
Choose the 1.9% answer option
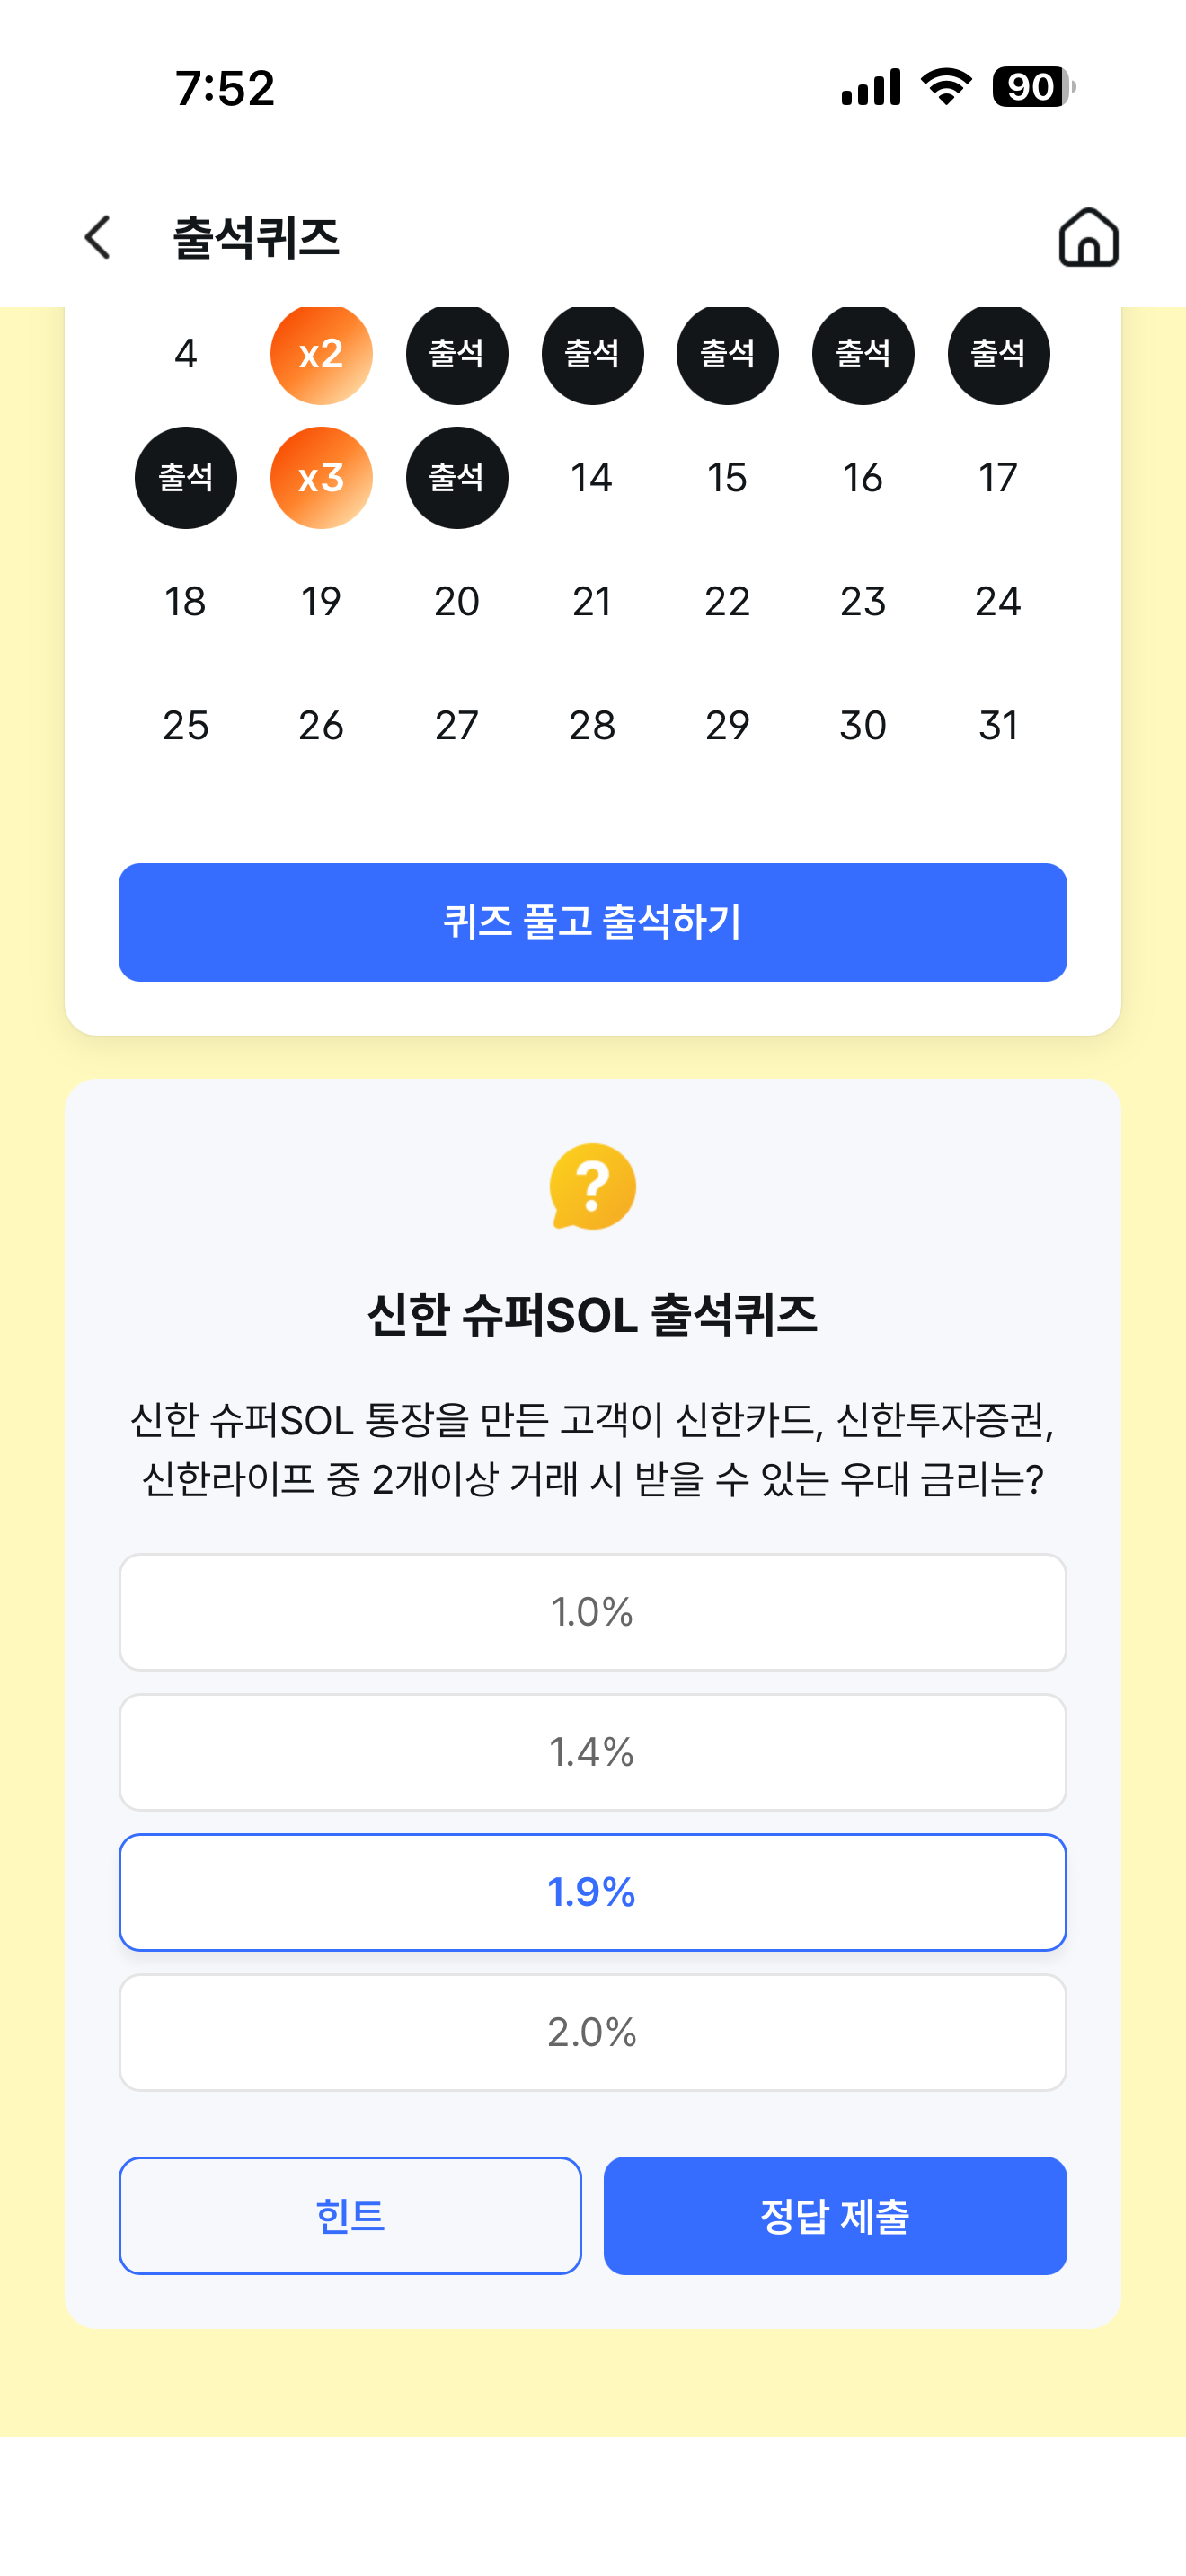593,1892
